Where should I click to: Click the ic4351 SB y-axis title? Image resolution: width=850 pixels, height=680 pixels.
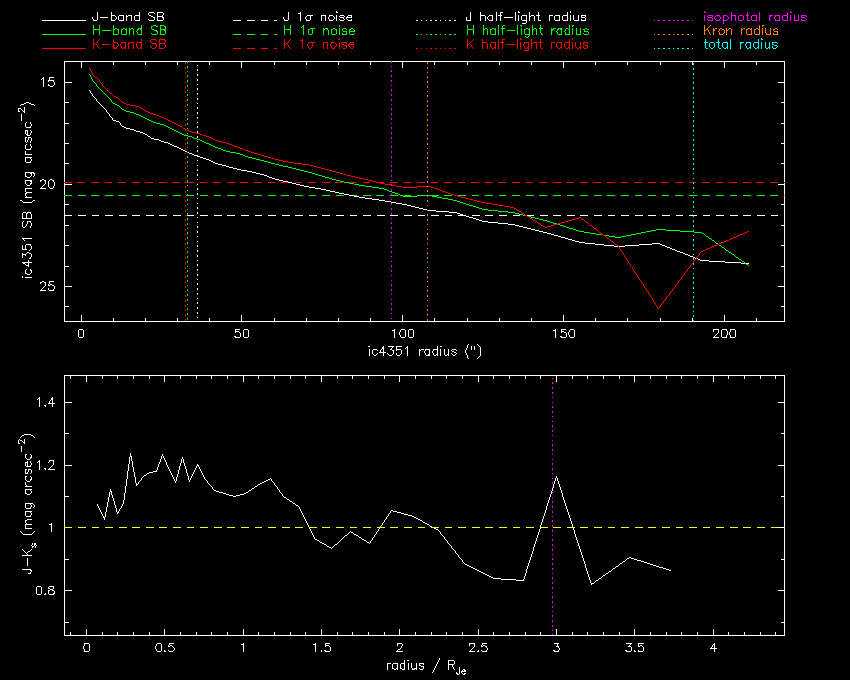coord(37,192)
